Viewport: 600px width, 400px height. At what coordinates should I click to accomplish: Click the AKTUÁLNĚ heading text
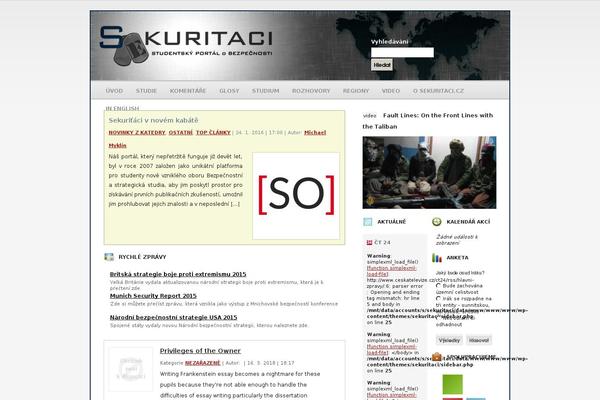[391, 222]
